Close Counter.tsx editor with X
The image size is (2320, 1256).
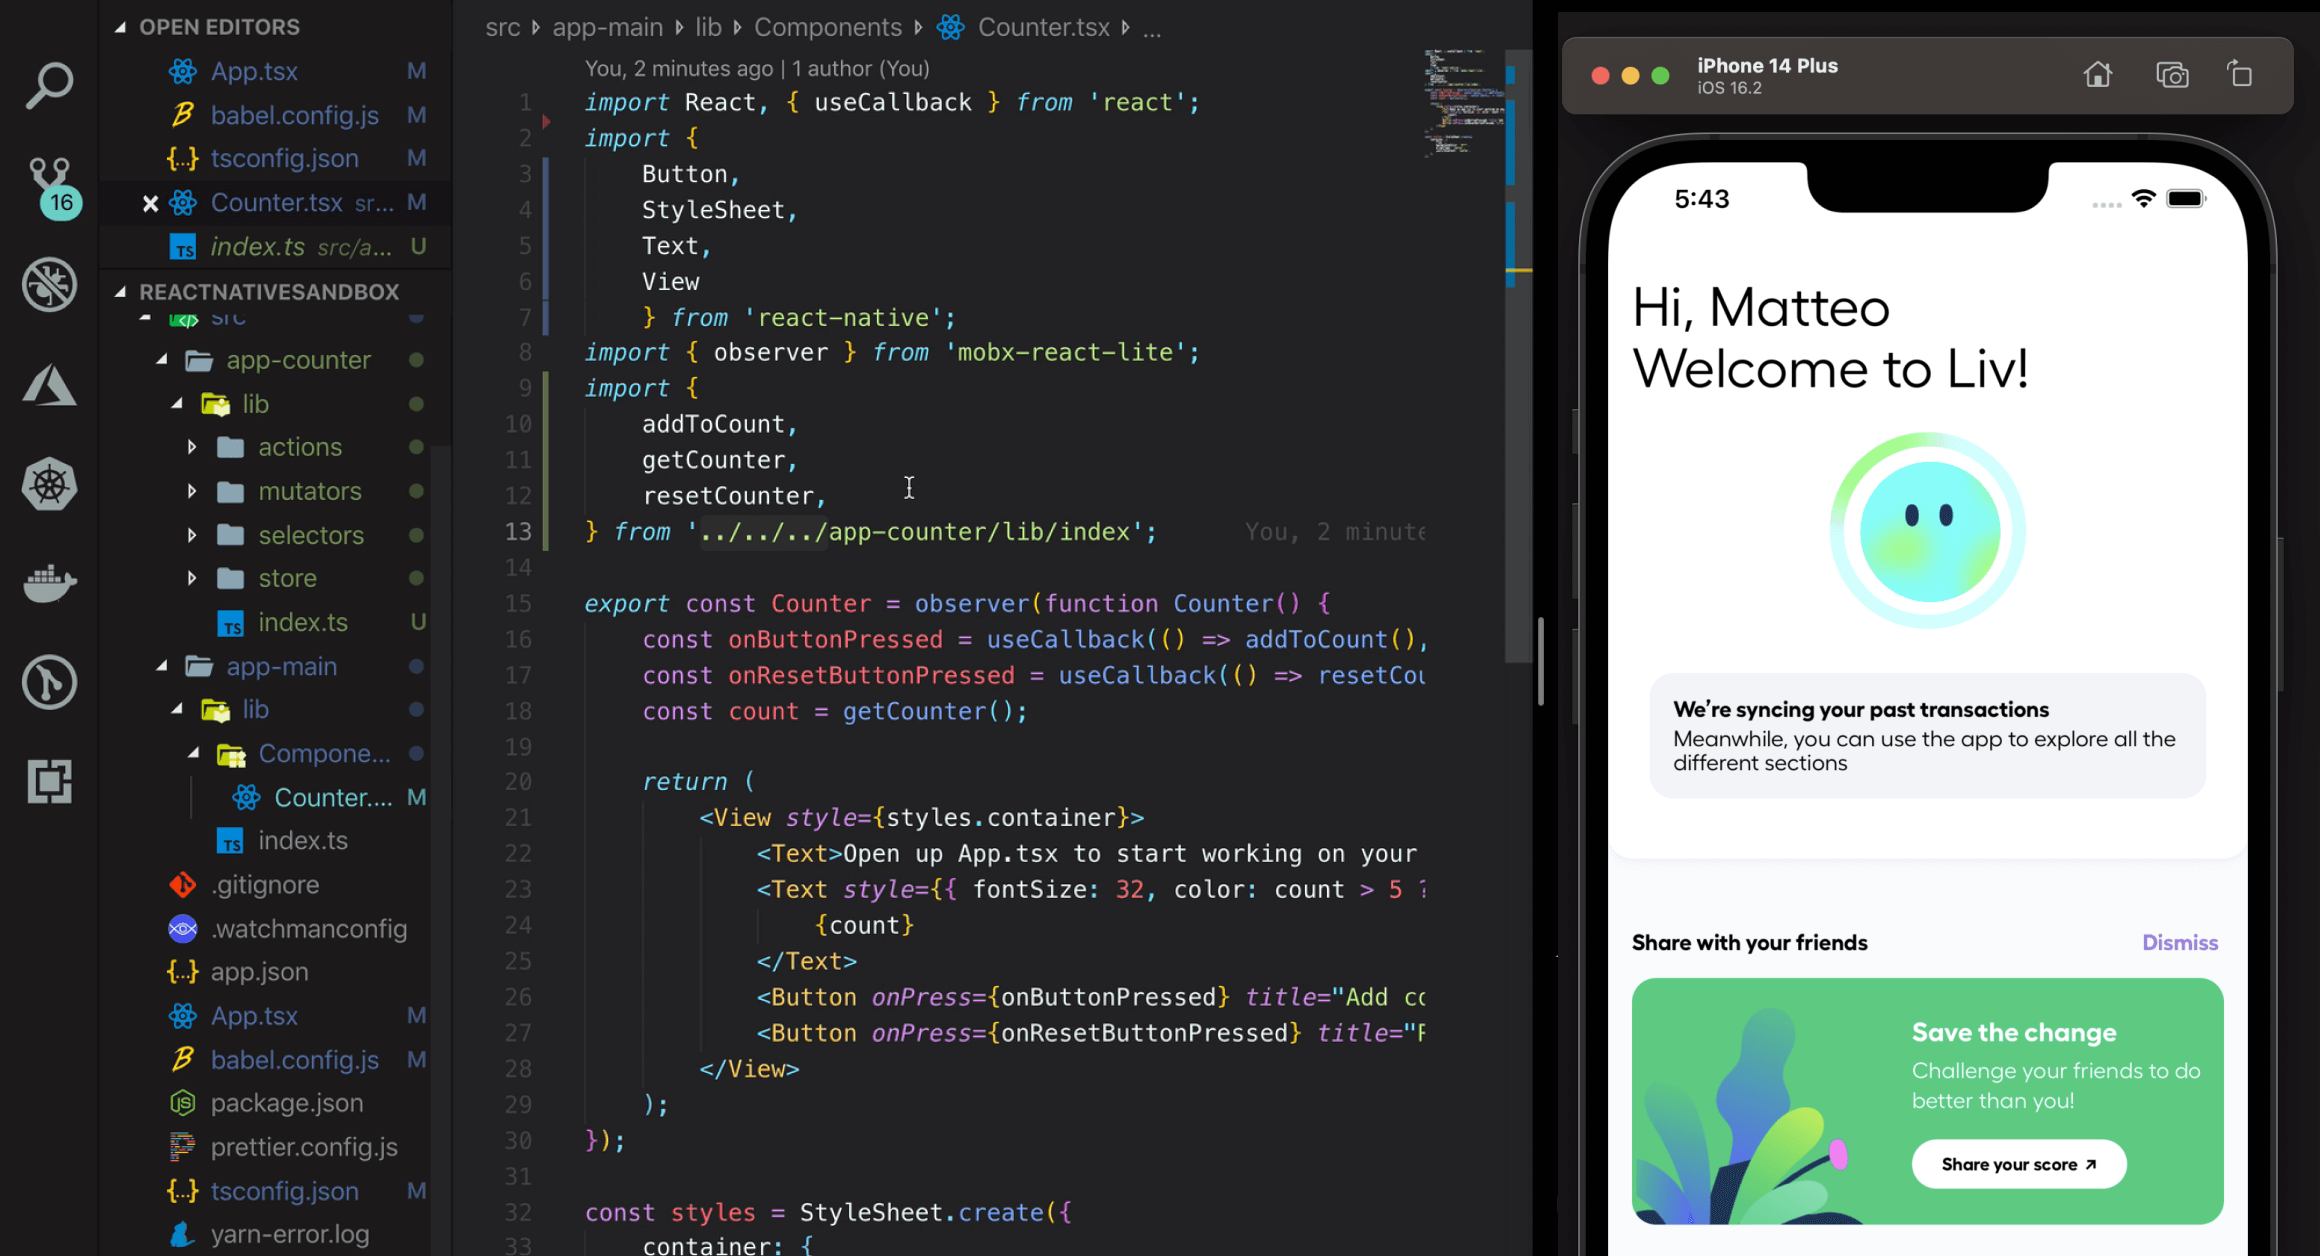[x=150, y=203]
